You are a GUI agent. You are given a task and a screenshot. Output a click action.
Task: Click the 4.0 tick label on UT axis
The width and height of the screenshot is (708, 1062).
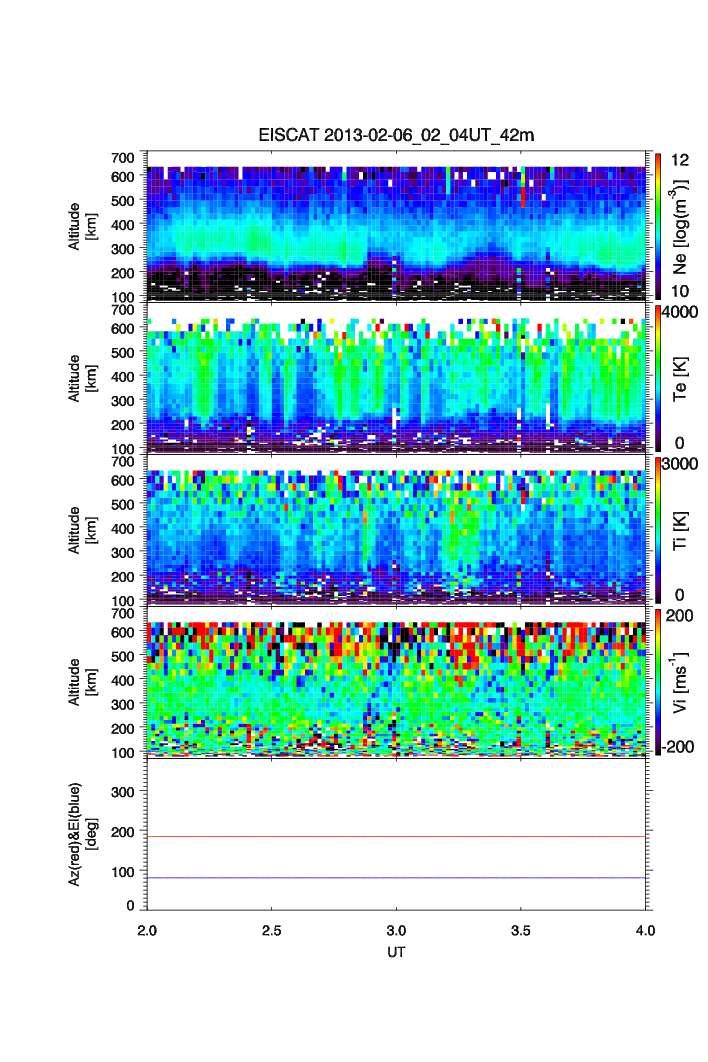coord(646,931)
